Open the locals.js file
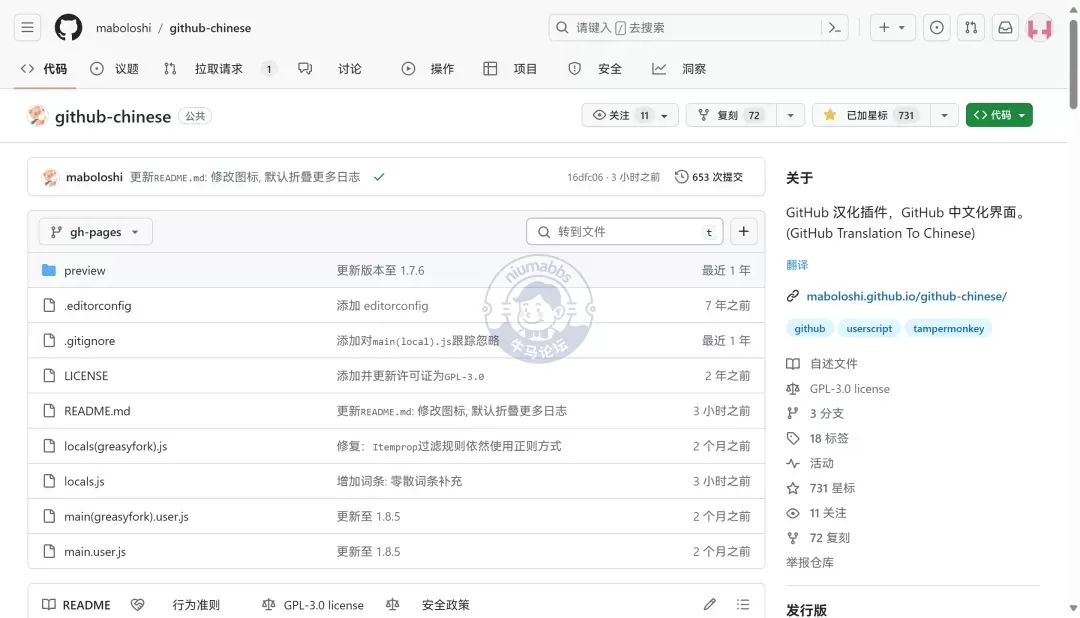 pos(84,481)
